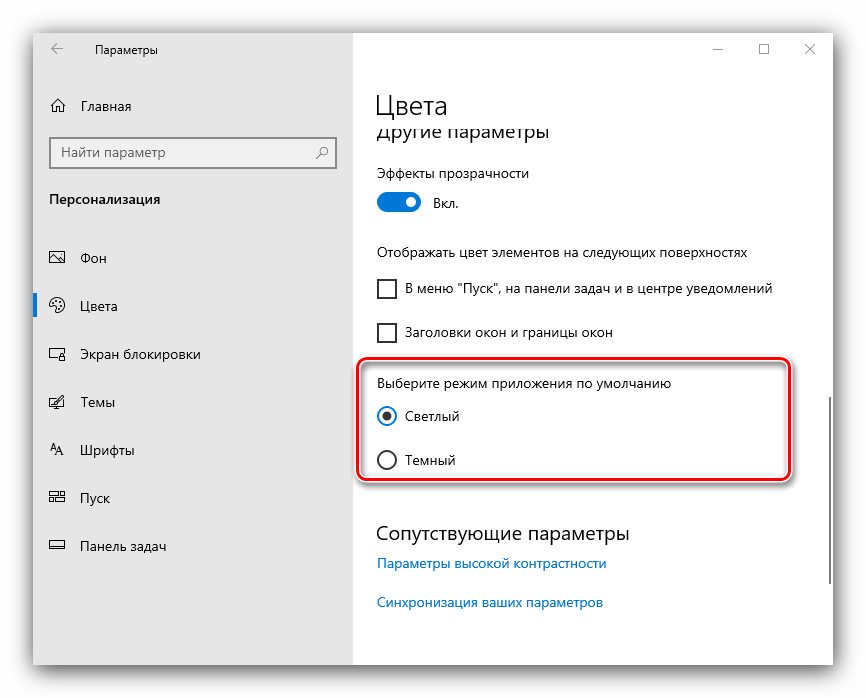Click the Панель задач taskbar icon

tap(57, 546)
